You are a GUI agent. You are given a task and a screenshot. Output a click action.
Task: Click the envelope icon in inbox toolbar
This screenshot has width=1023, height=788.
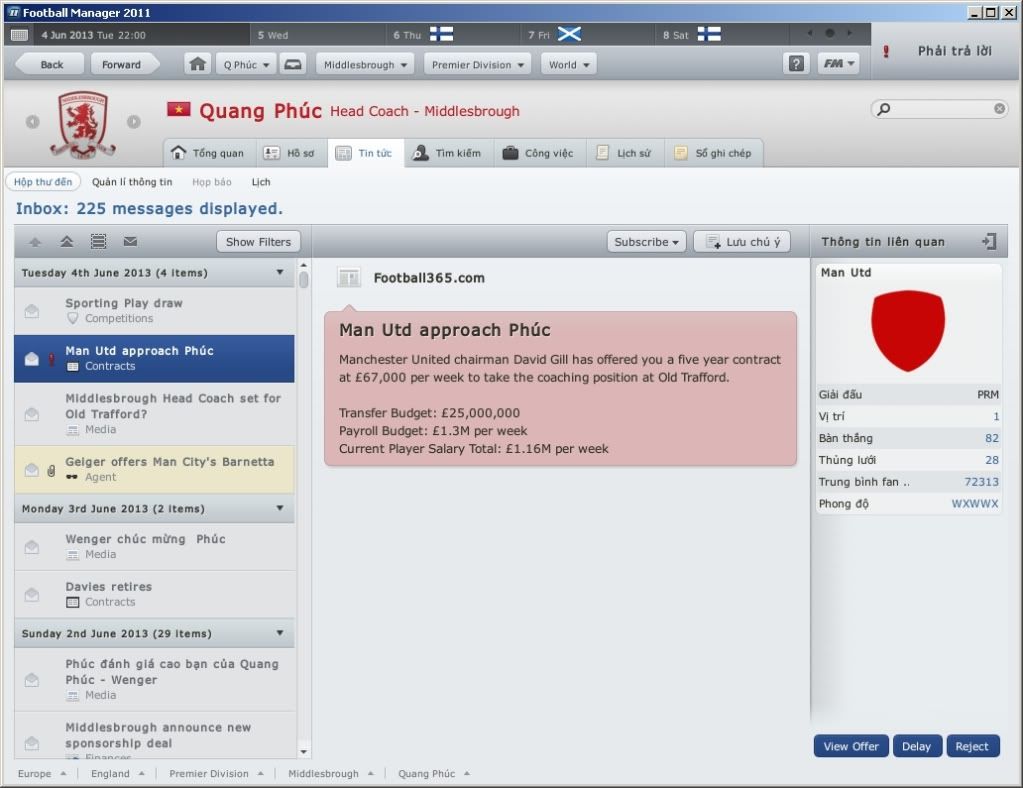130,242
